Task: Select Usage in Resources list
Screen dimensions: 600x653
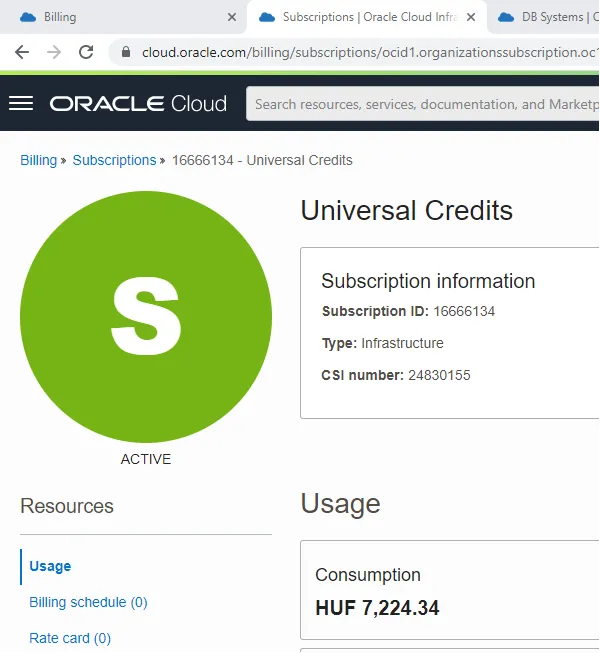Action: click(50, 566)
